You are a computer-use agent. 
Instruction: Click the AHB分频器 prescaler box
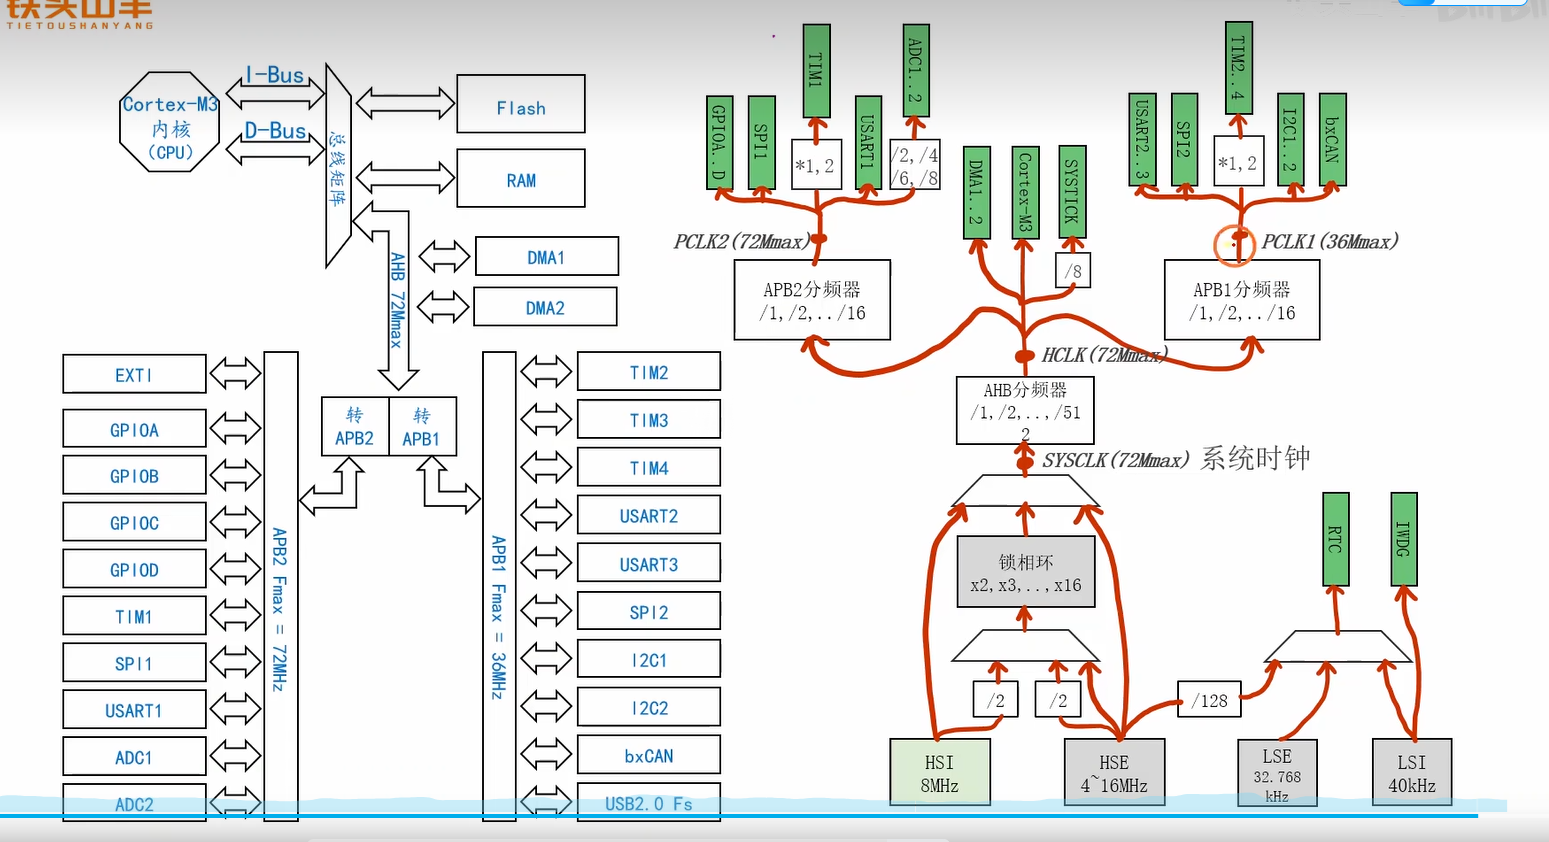click(1025, 409)
